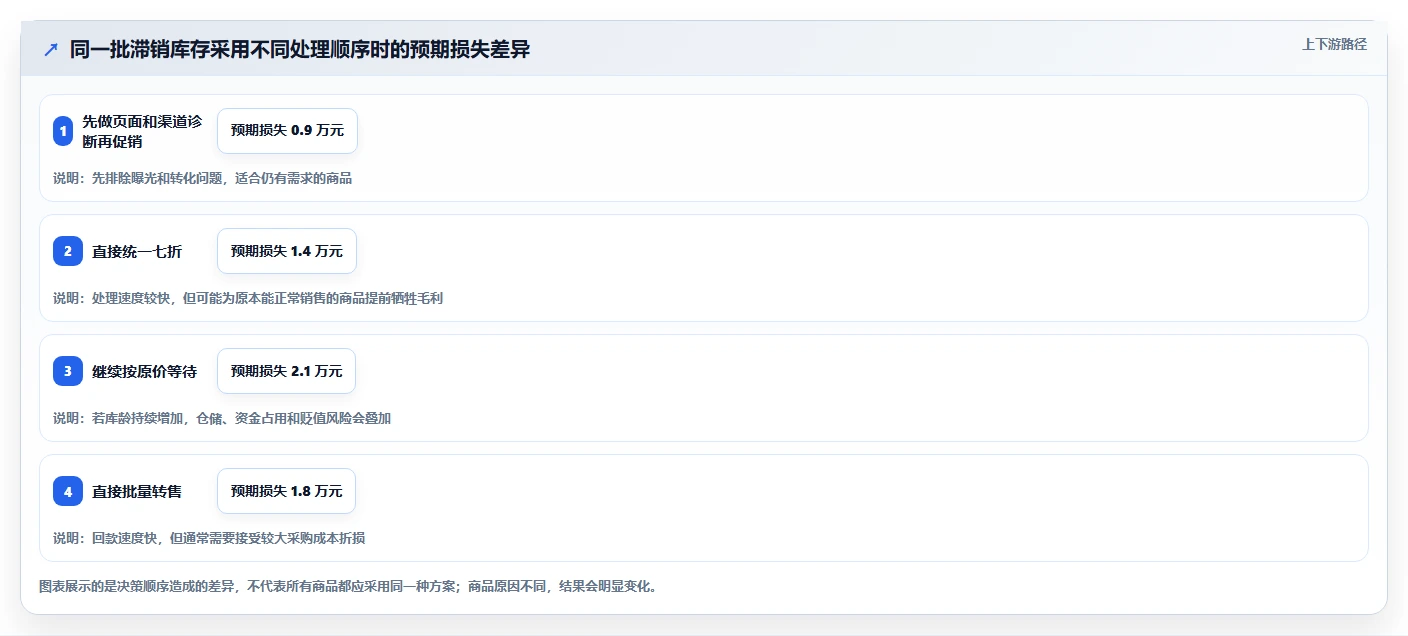Click the number 1 step badge

click(63, 131)
